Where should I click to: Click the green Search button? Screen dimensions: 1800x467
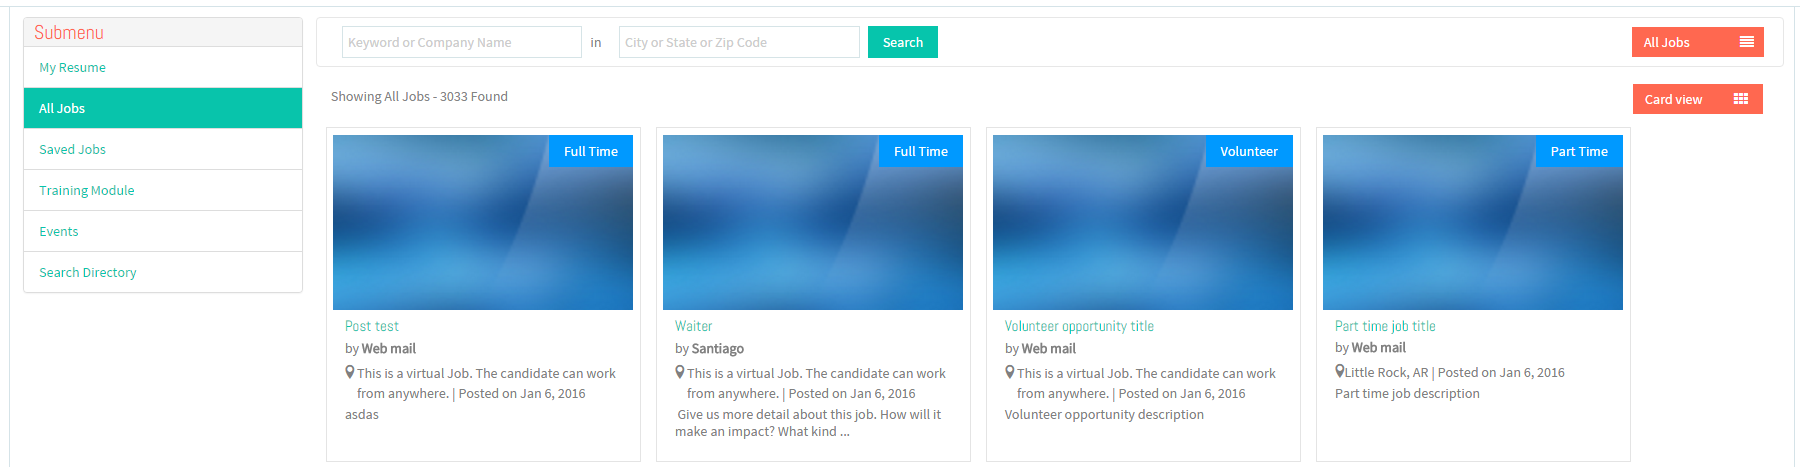(902, 42)
